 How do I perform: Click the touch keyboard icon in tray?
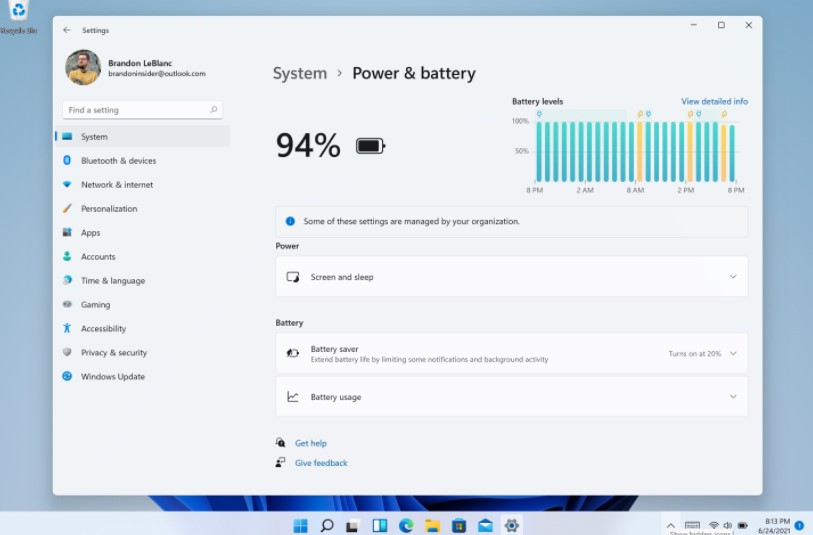click(692, 525)
